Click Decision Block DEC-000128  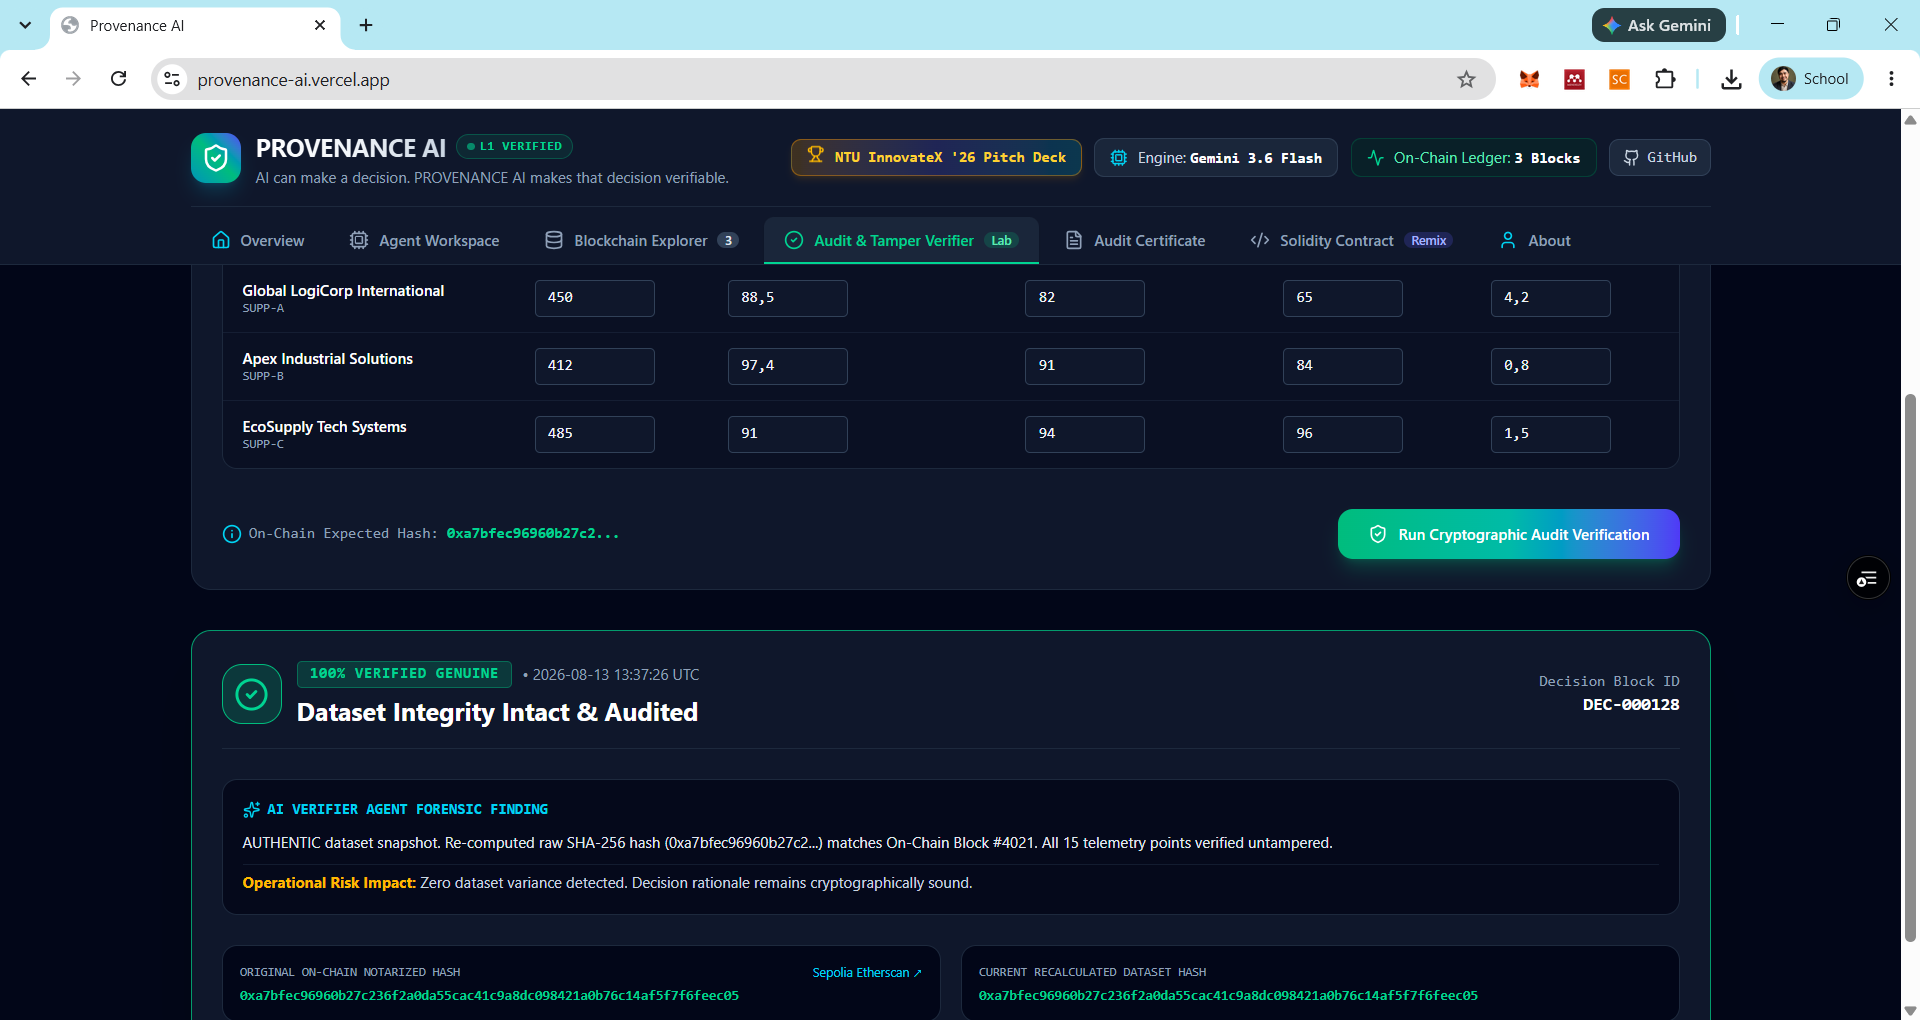1631,705
